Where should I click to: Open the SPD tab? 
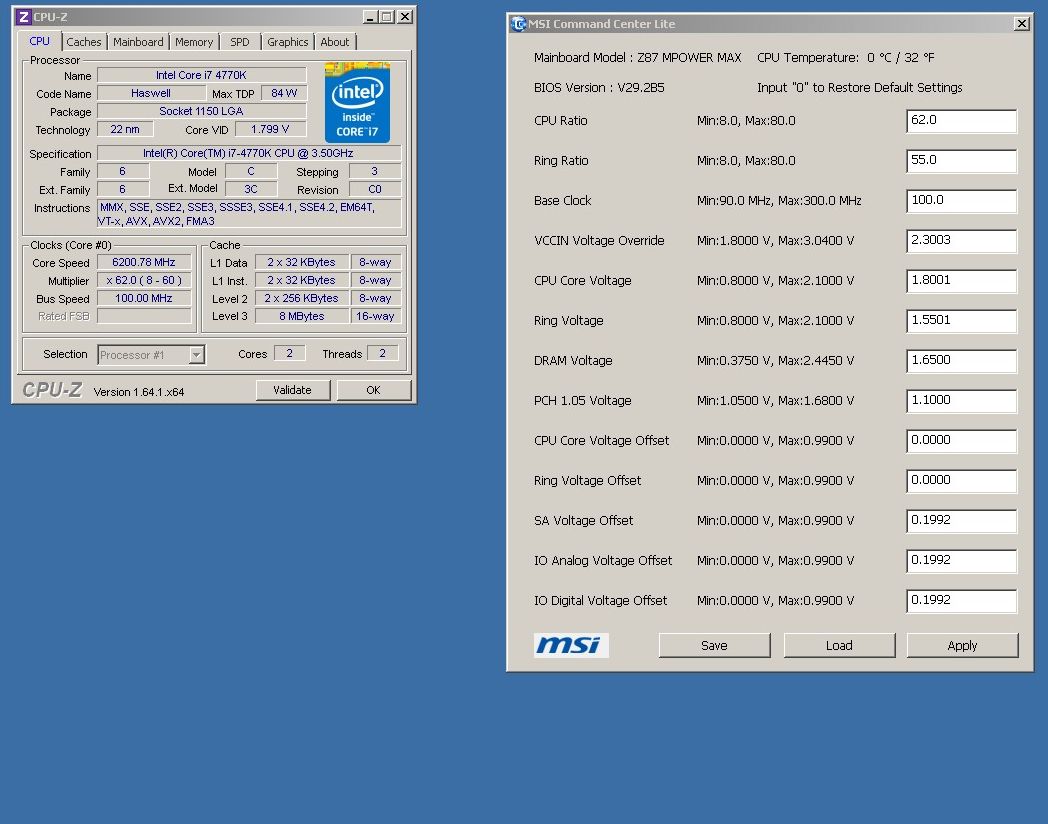(x=240, y=42)
